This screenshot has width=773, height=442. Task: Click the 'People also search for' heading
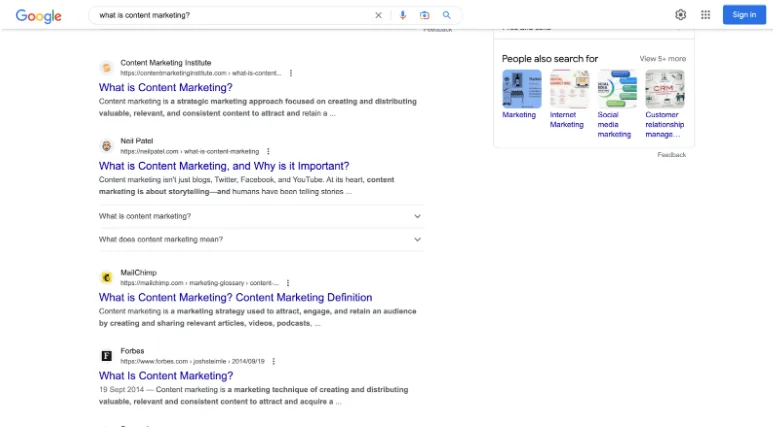point(550,59)
